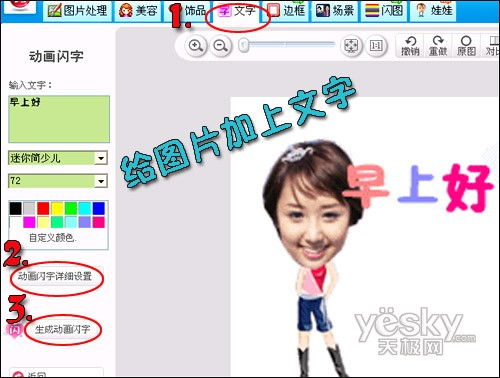Pick the light cyan color swatch

pyautogui.click(x=71, y=222)
